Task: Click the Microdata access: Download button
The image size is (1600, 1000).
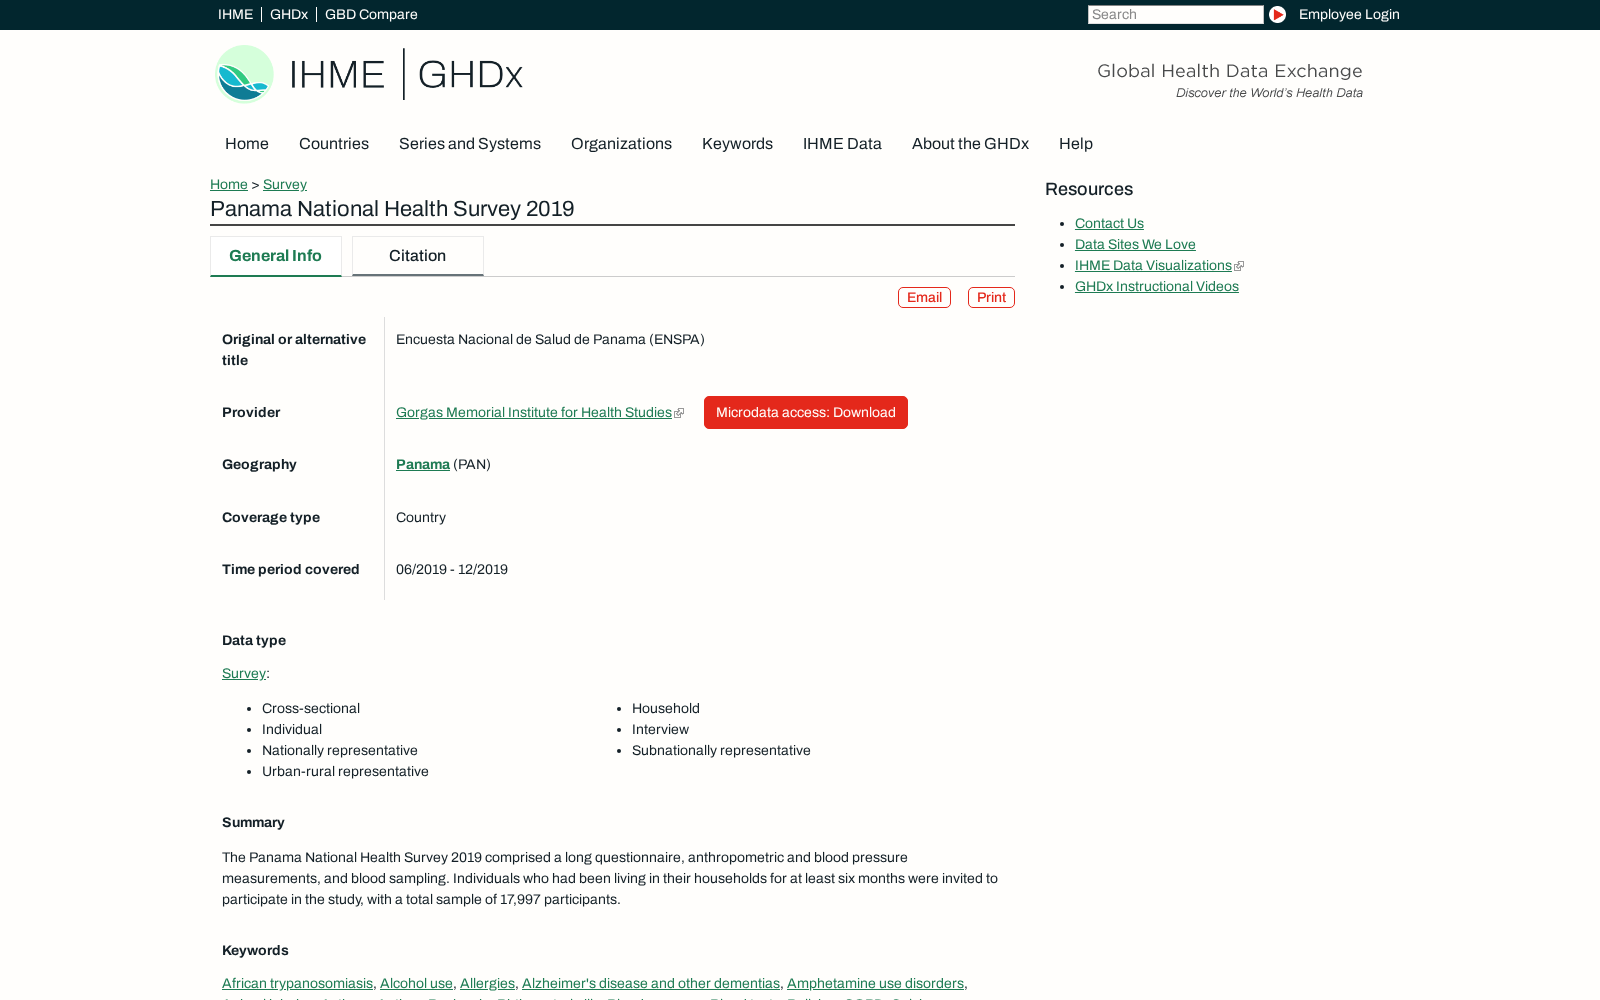Action: [806, 413]
